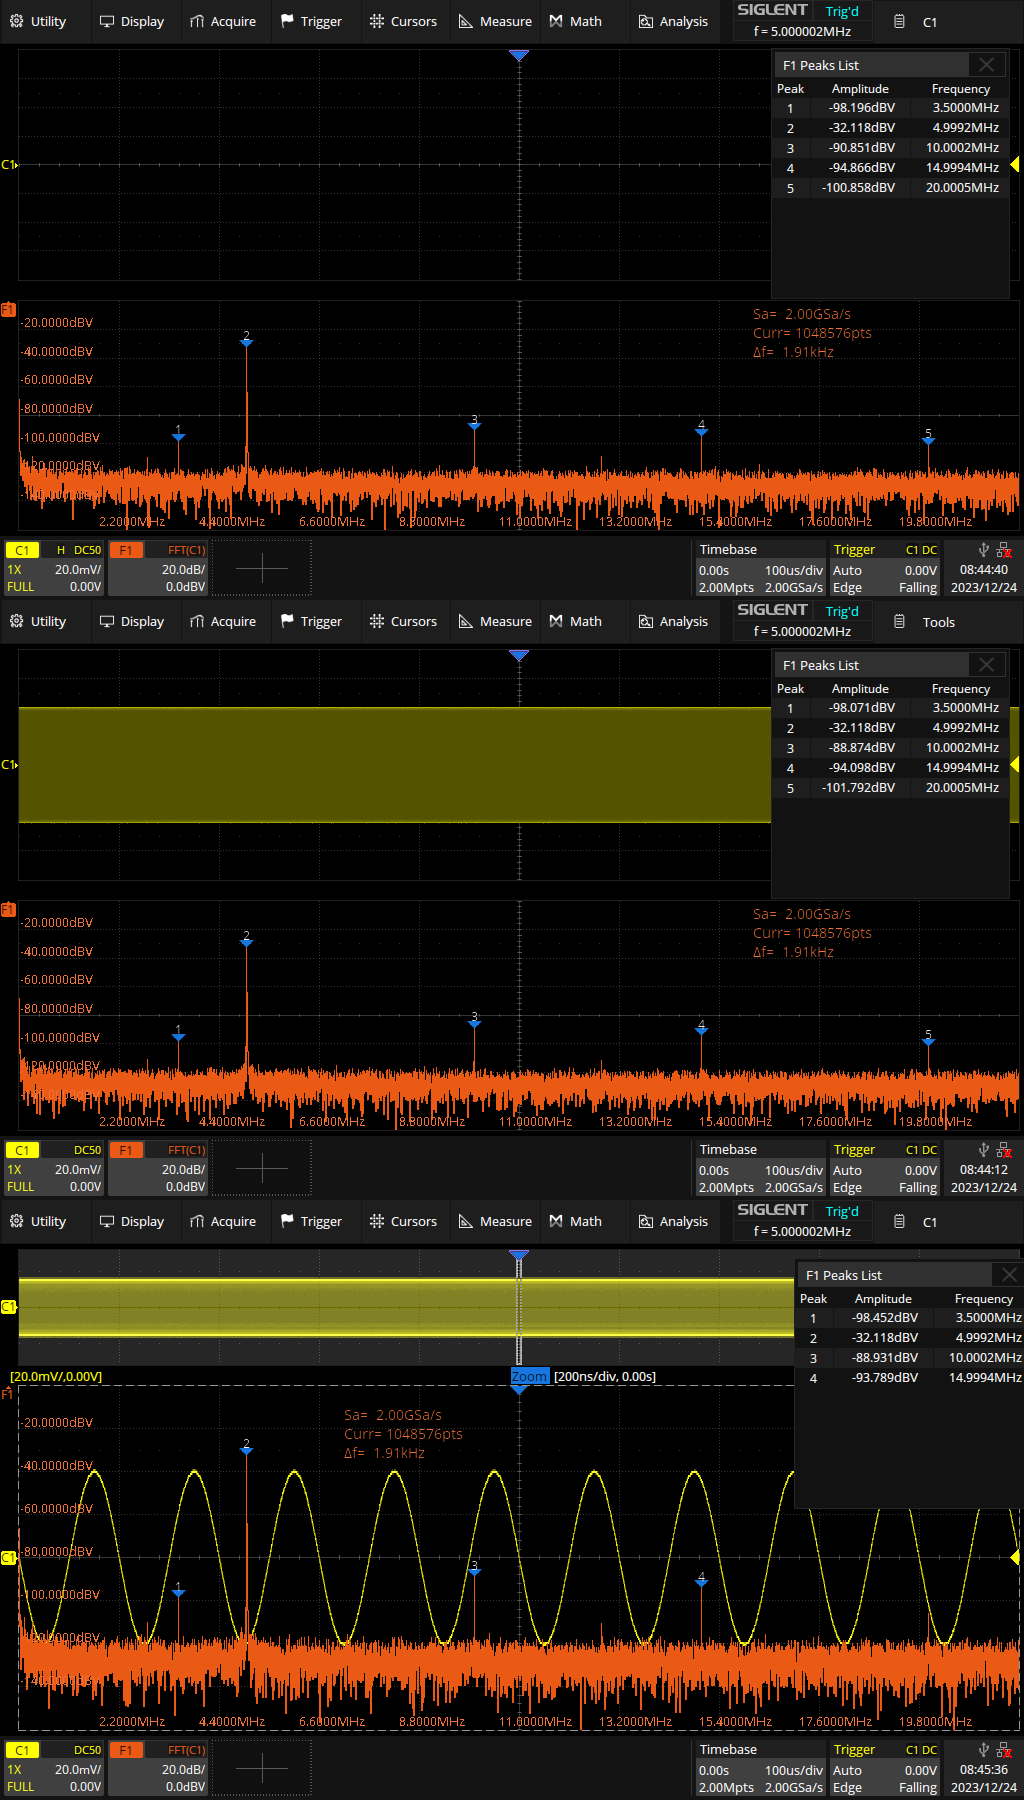Toggle C1 channel box in 08:44:12 capture
The height and width of the screenshot is (1800, 1024).
(x=54, y=1168)
